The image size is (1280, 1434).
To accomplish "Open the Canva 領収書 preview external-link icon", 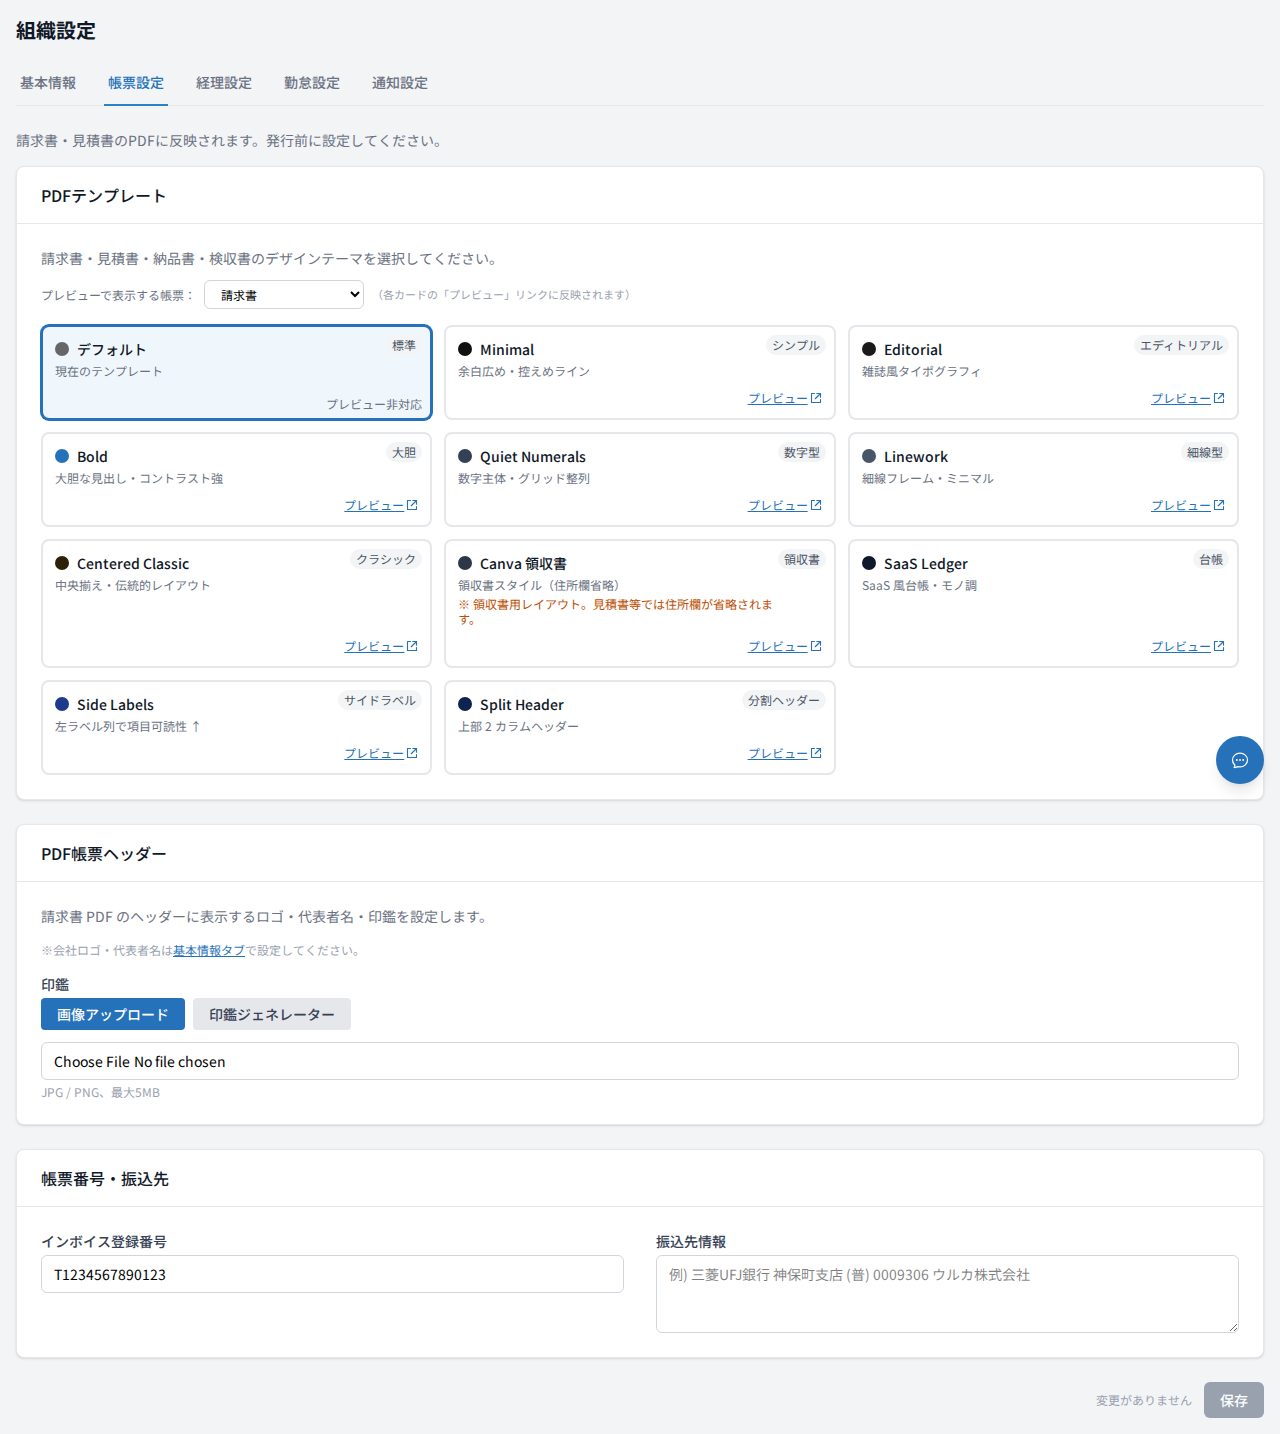I will tap(816, 646).
